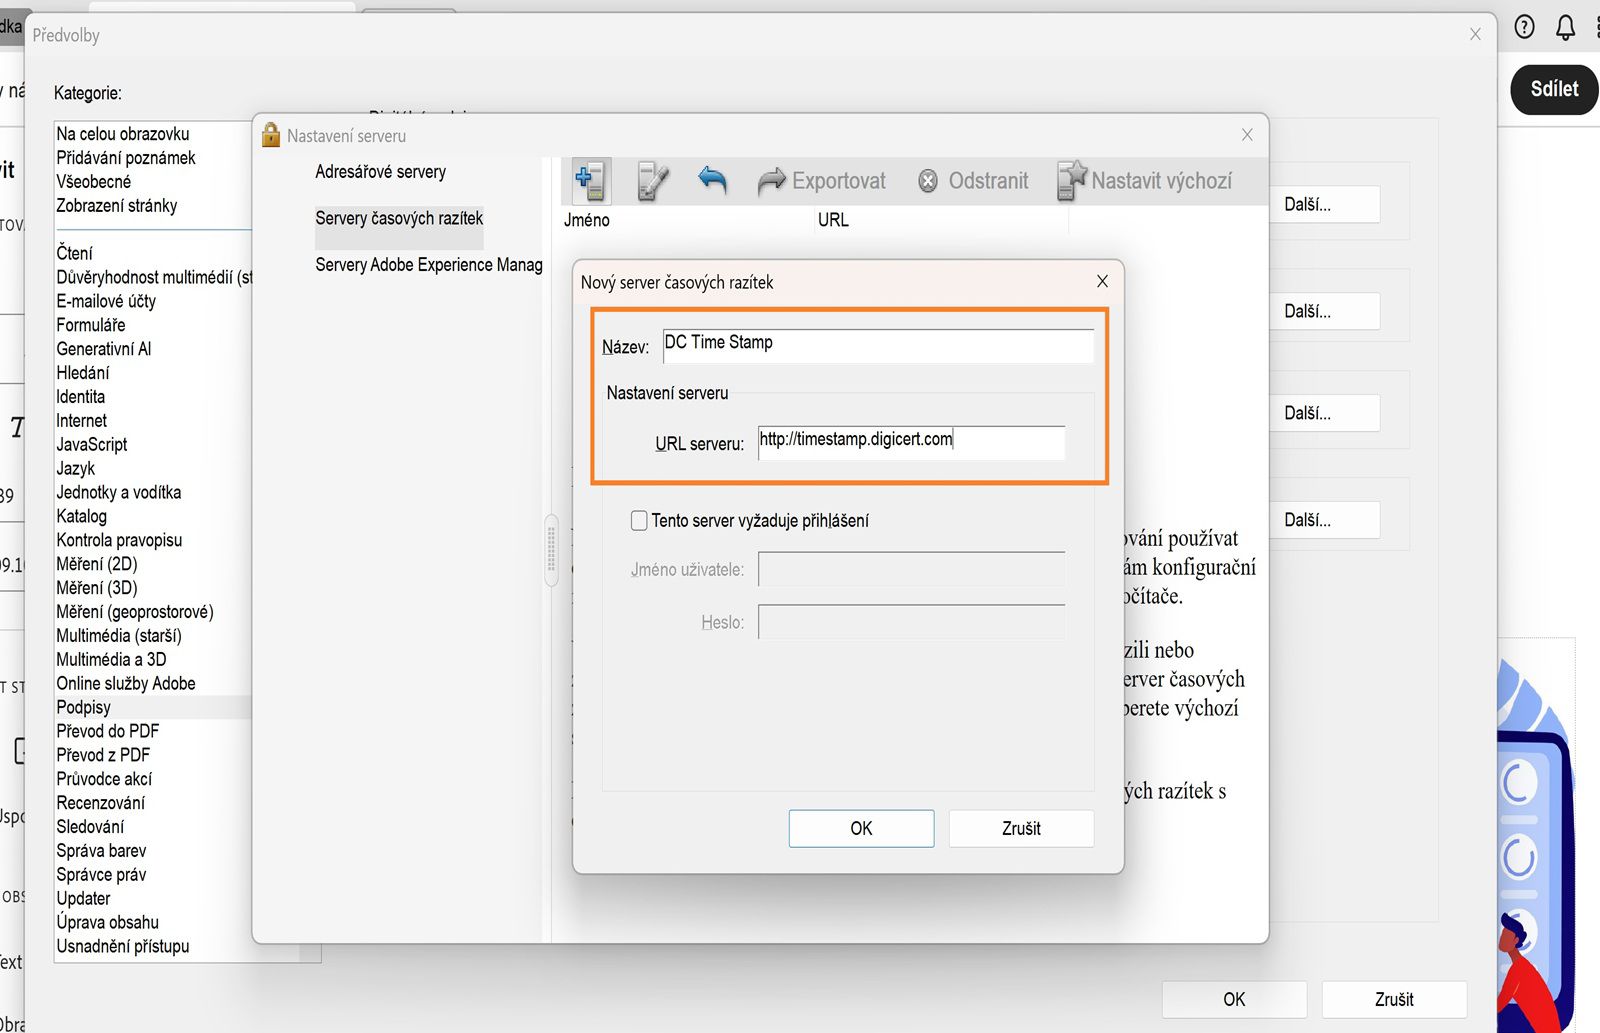
Task: Select 'Čtení' category
Action: 75,253
